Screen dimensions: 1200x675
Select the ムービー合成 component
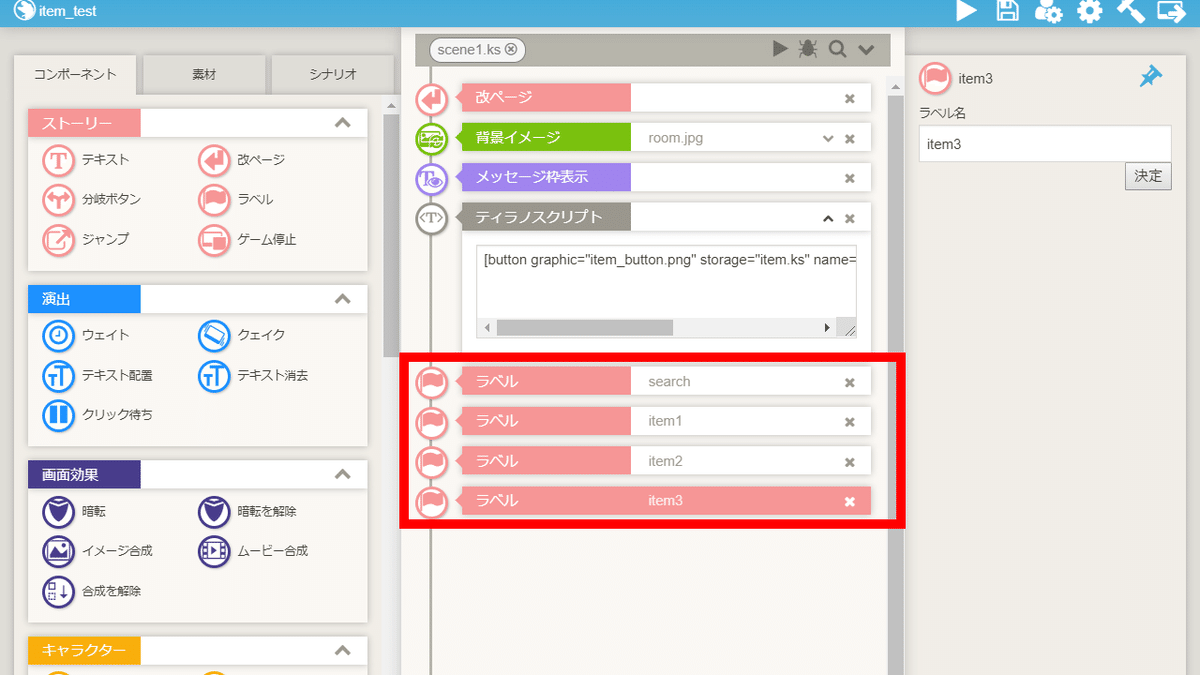254,551
